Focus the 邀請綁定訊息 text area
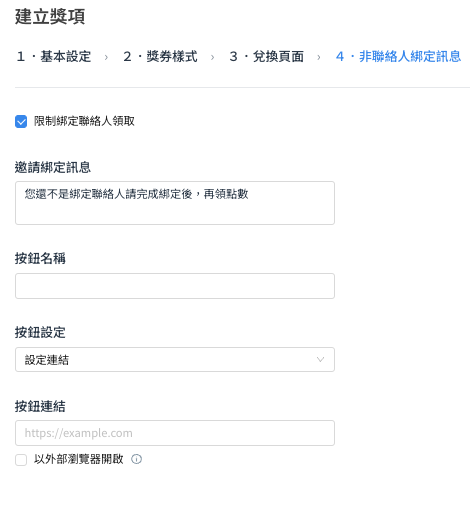Screen dimensions: 470x505 tap(175, 203)
